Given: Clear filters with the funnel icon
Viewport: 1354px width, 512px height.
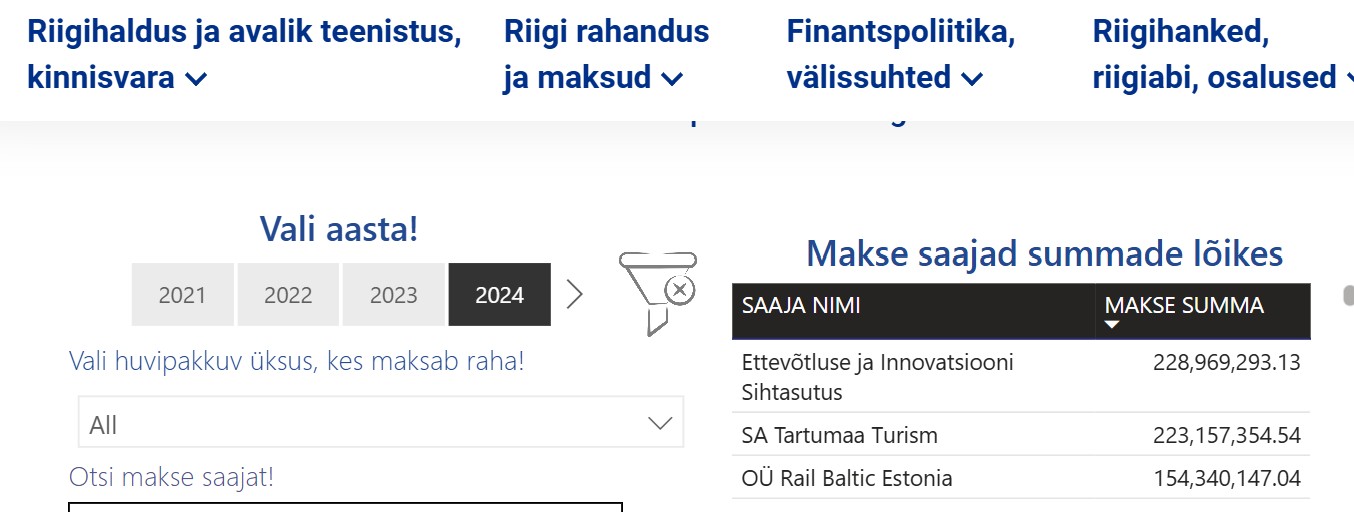Looking at the screenshot, I should point(656,292).
